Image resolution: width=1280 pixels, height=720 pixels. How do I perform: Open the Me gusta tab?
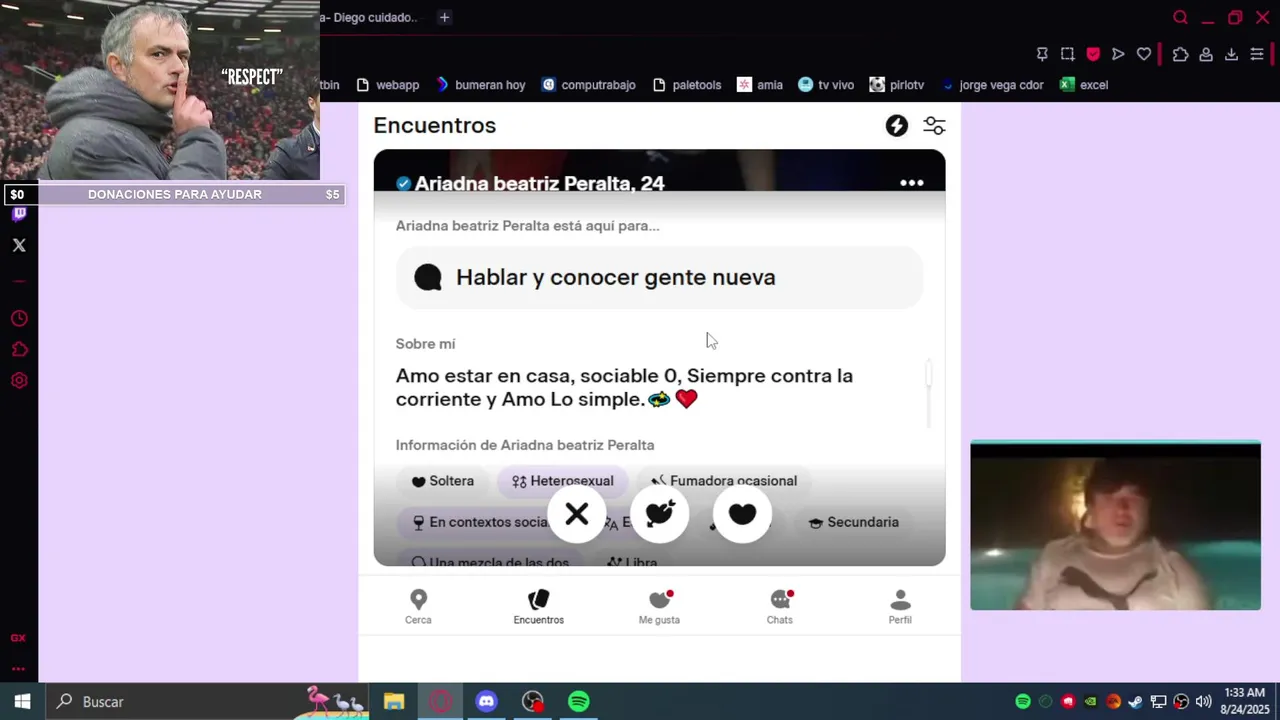[x=659, y=607]
